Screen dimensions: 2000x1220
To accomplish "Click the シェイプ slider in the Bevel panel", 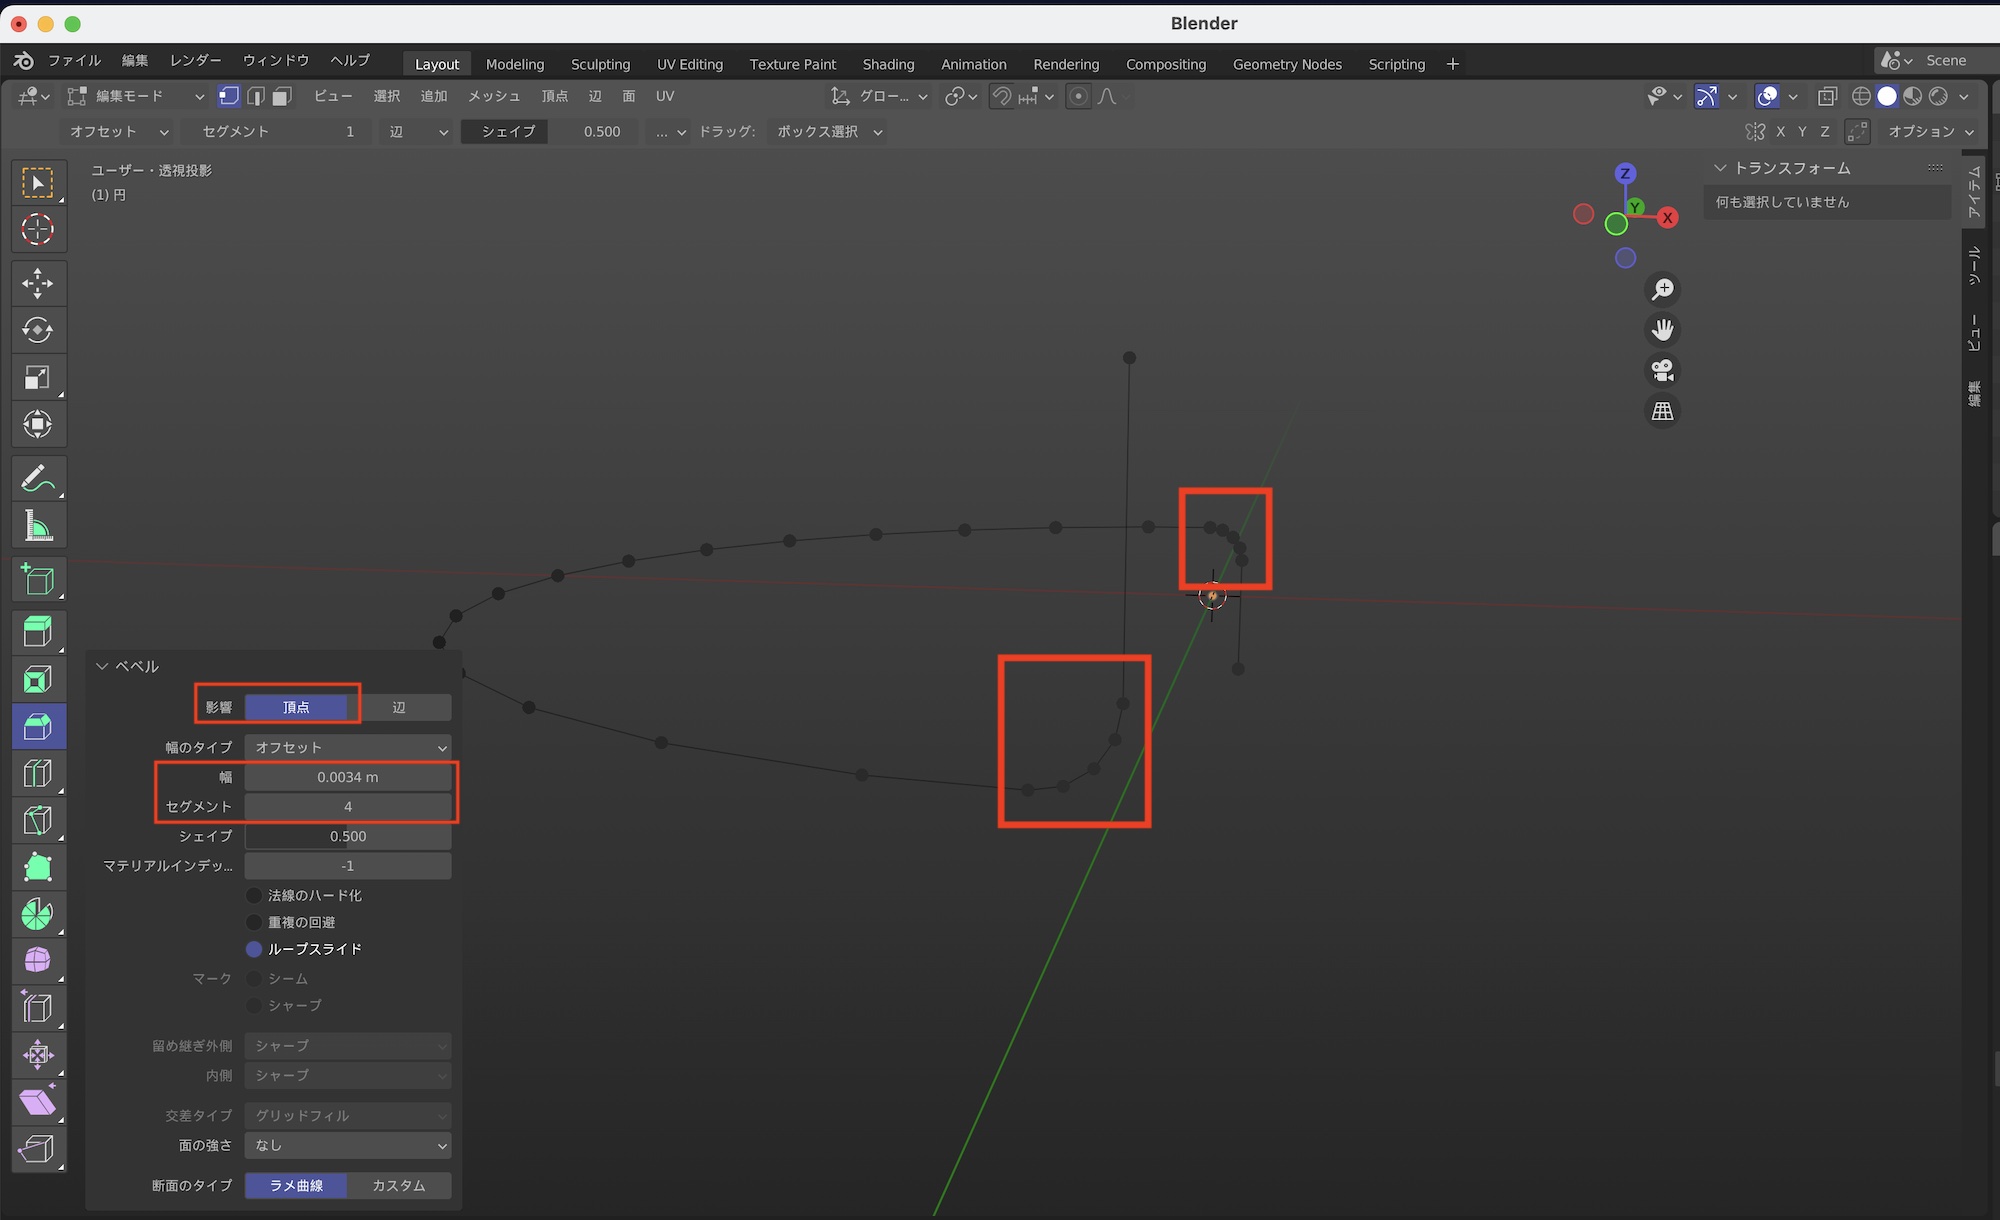I will coord(347,836).
